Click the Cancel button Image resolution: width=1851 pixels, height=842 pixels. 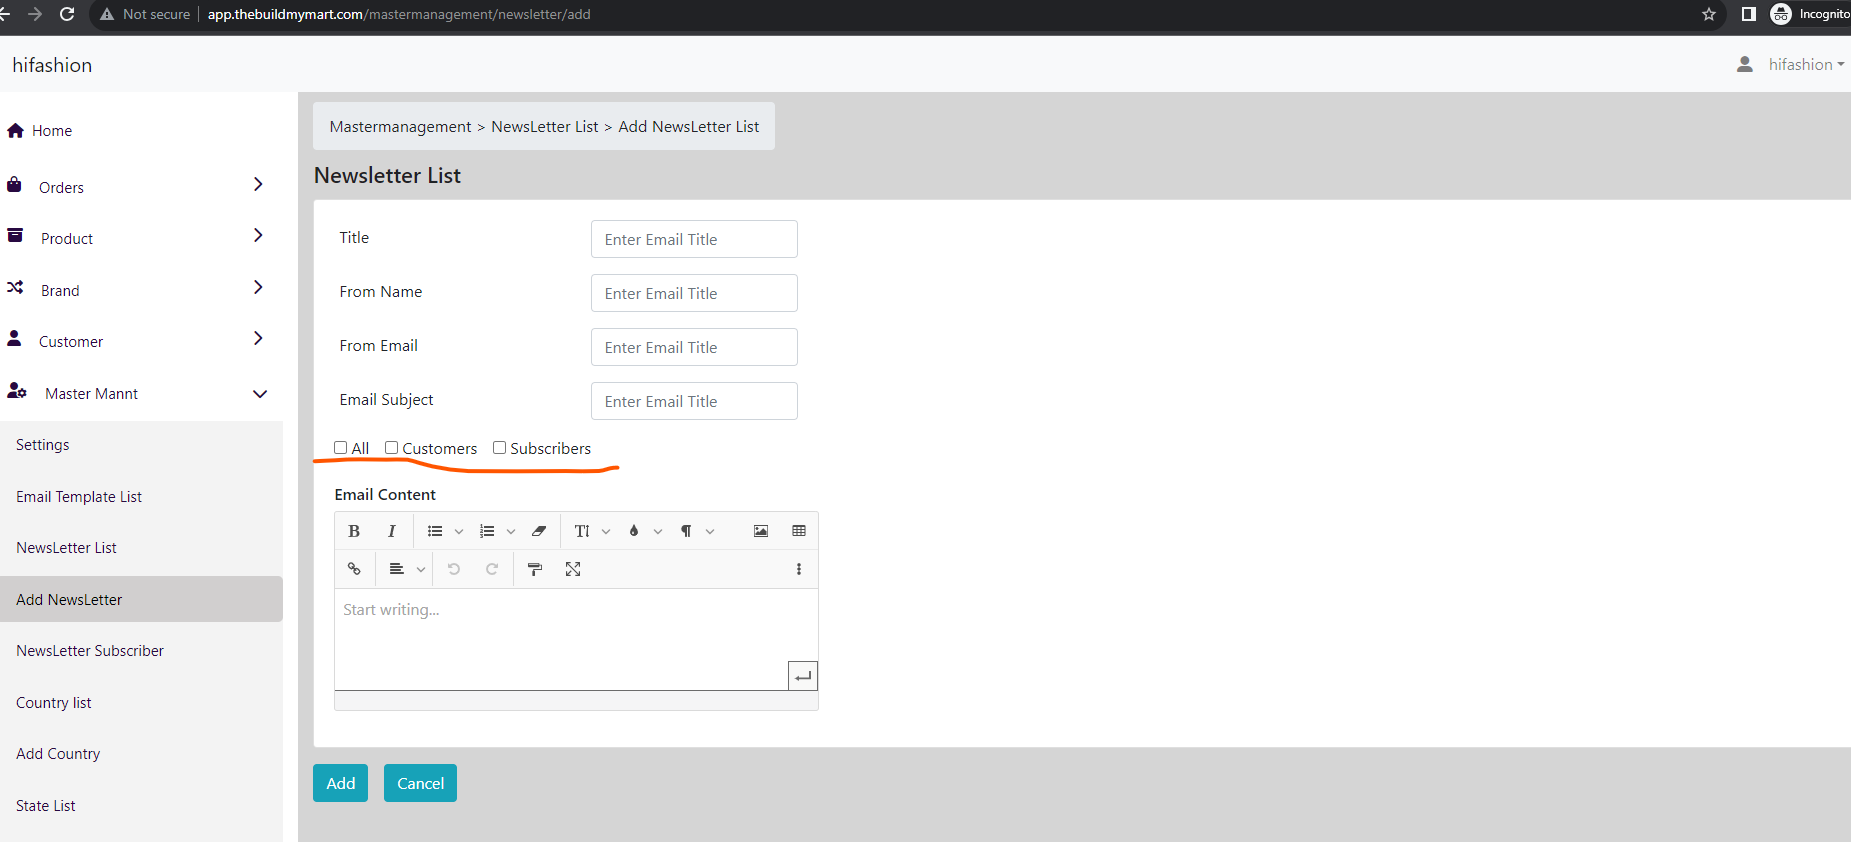coord(421,783)
